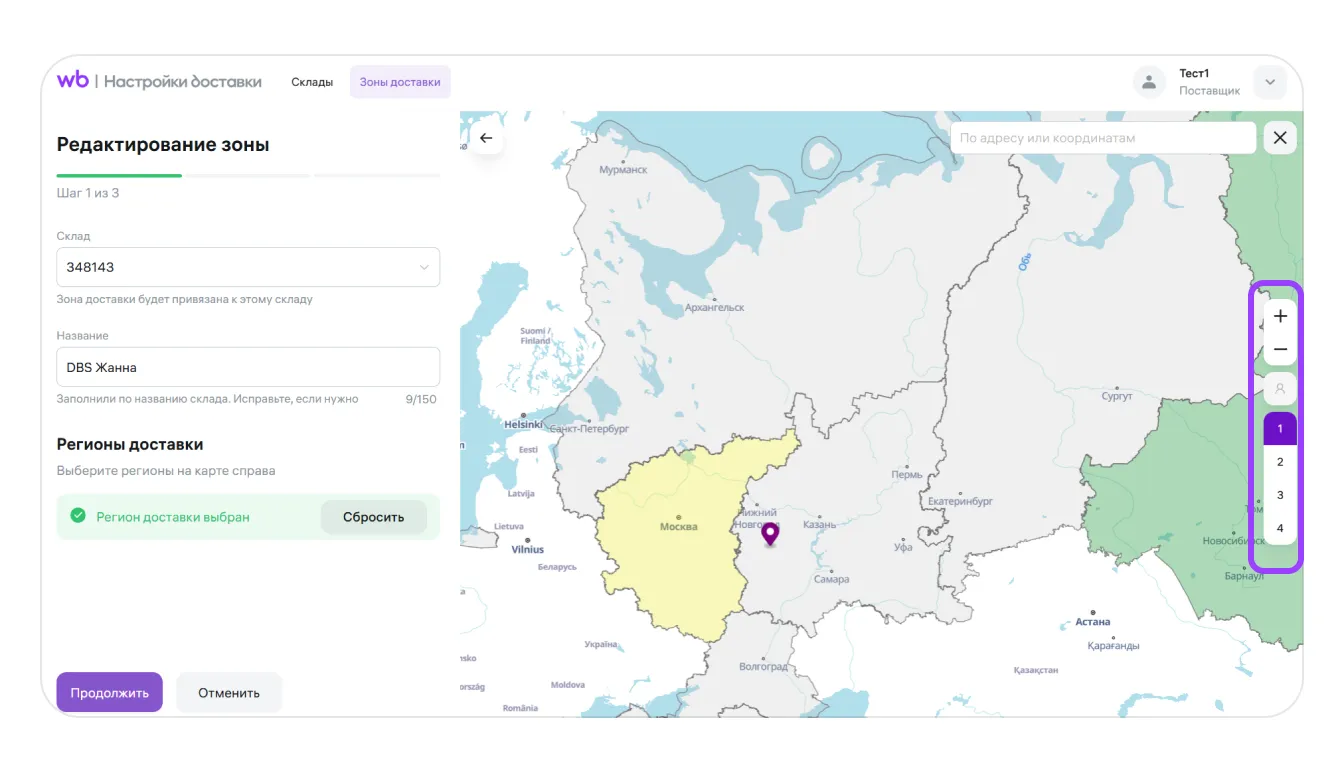Select zone level 3 on map
Viewport: 1344px width, 772px height.
[1280, 495]
